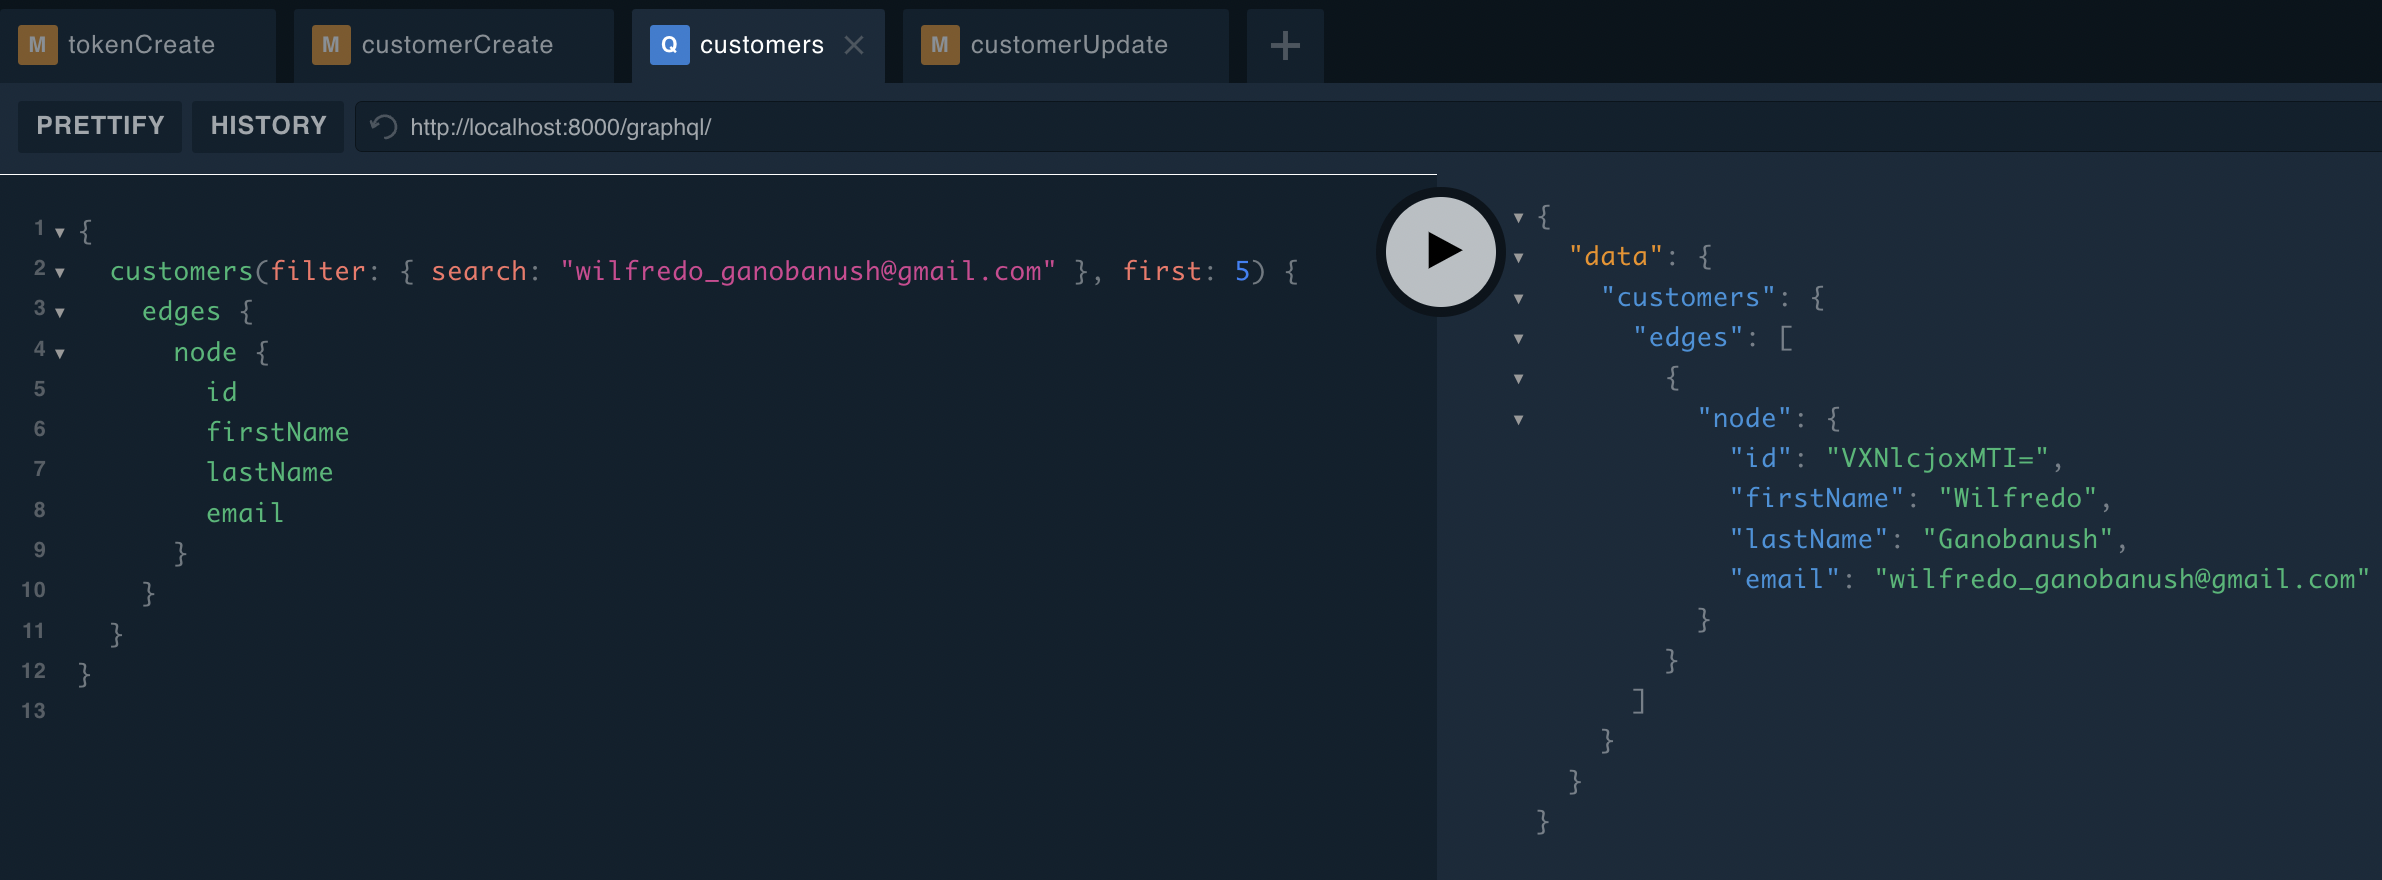Image resolution: width=2382 pixels, height=880 pixels.
Task: Close the customers query tab
Action: click(x=853, y=46)
